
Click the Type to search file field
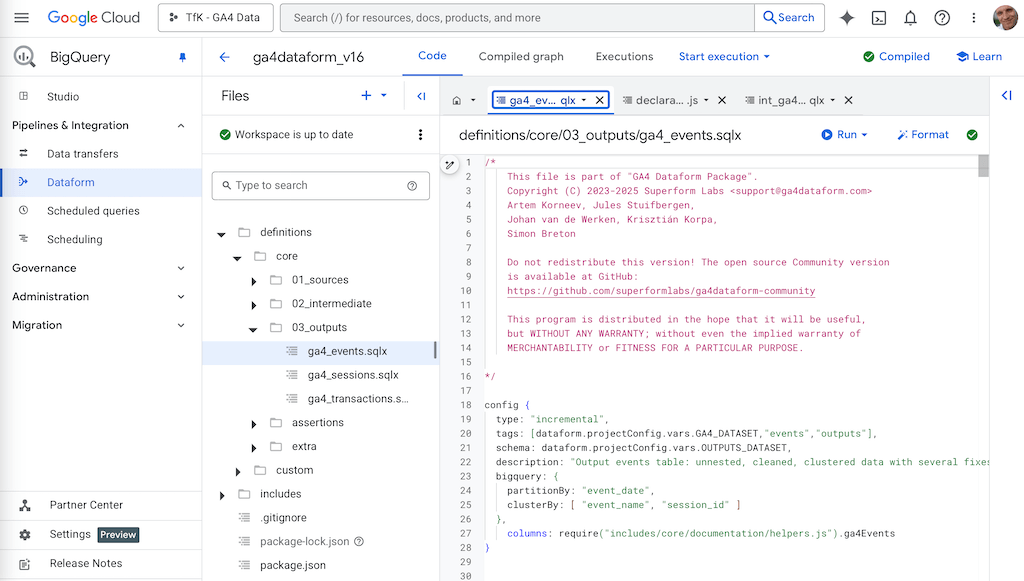pyautogui.click(x=321, y=185)
